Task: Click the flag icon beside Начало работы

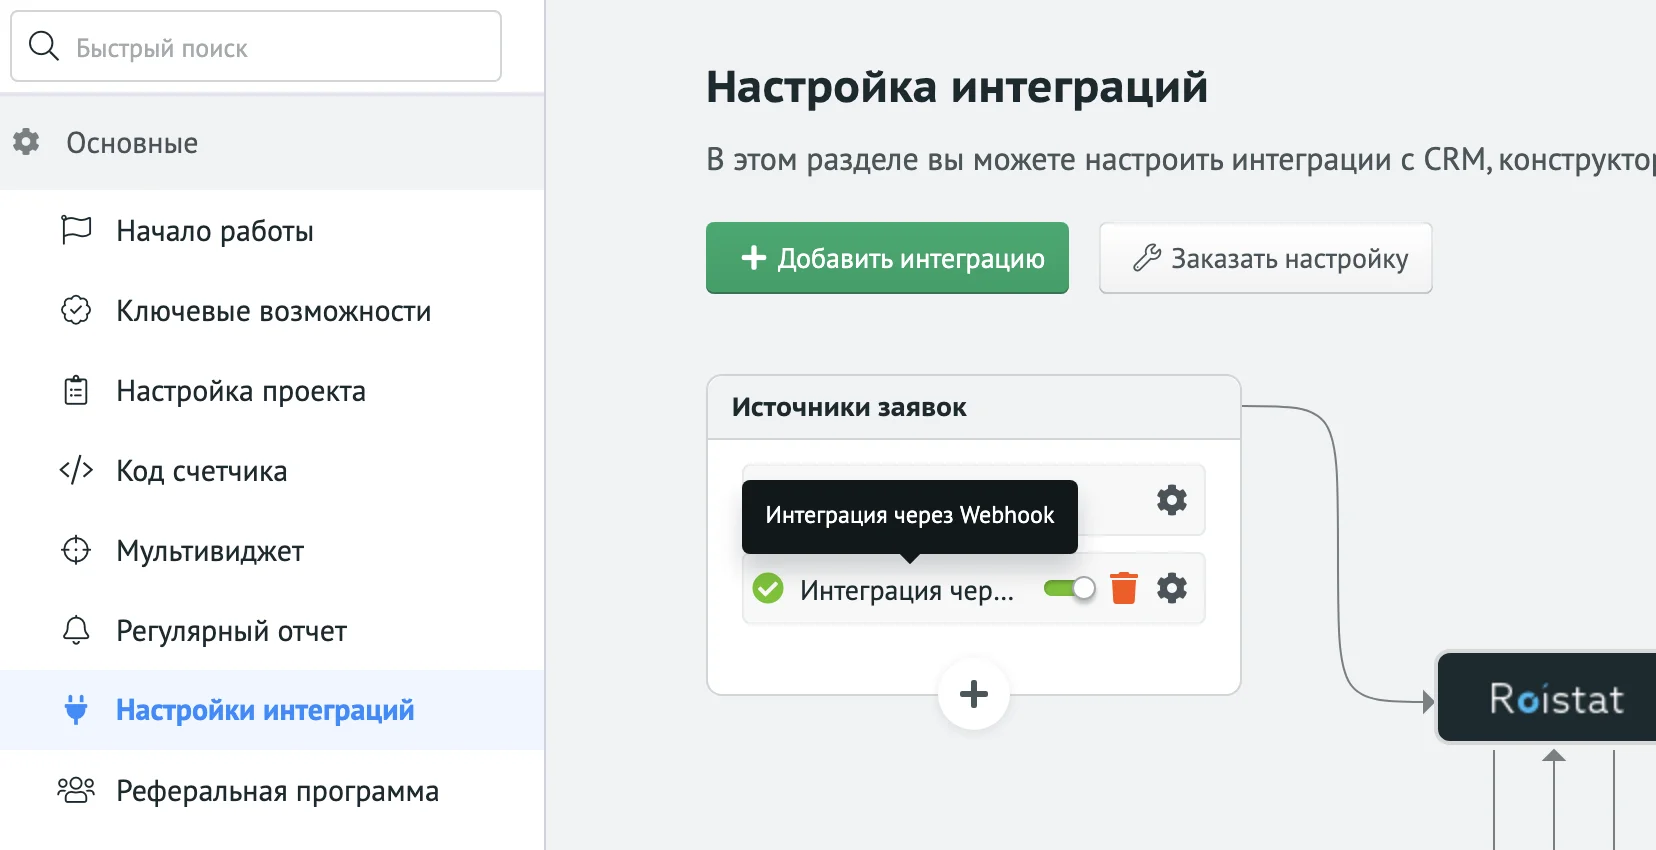Action: pos(76,230)
